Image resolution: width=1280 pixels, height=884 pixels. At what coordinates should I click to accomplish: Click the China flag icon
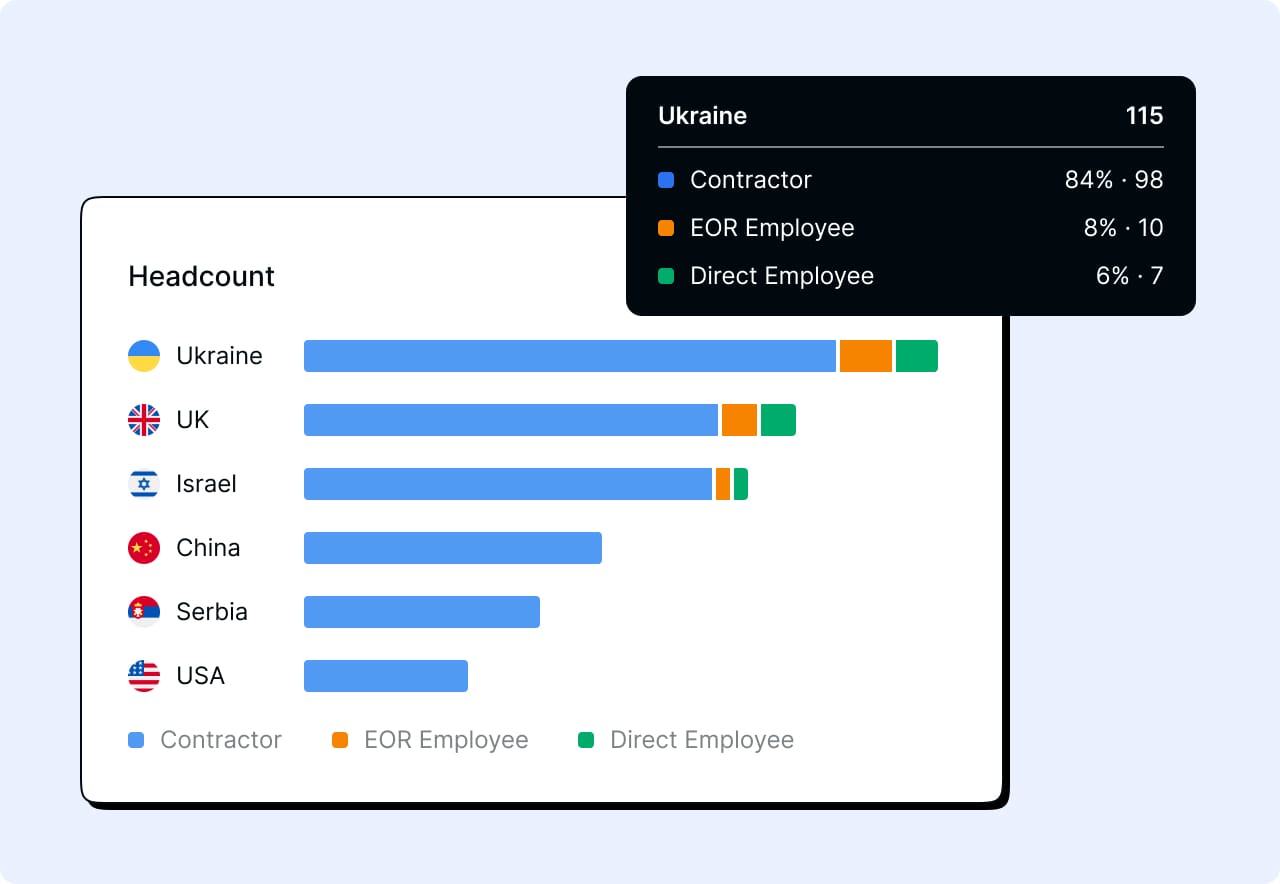143,547
